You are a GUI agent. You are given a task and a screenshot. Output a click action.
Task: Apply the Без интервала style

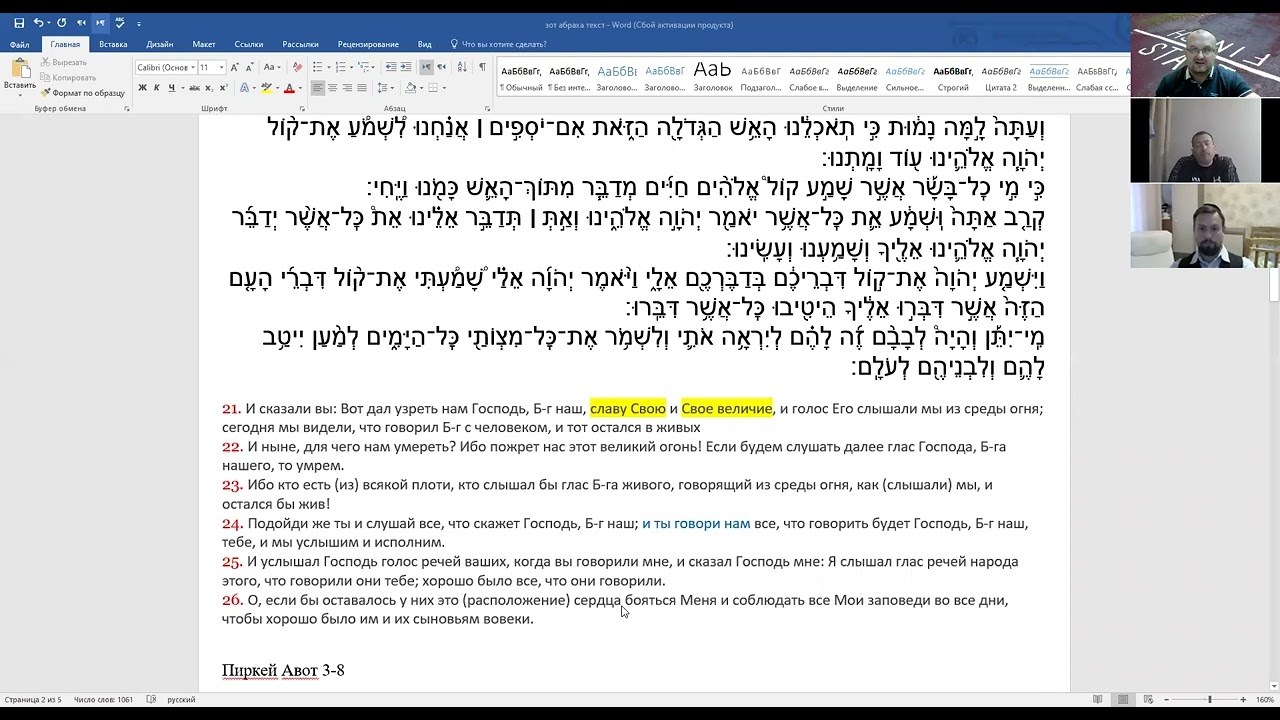pyautogui.click(x=569, y=78)
